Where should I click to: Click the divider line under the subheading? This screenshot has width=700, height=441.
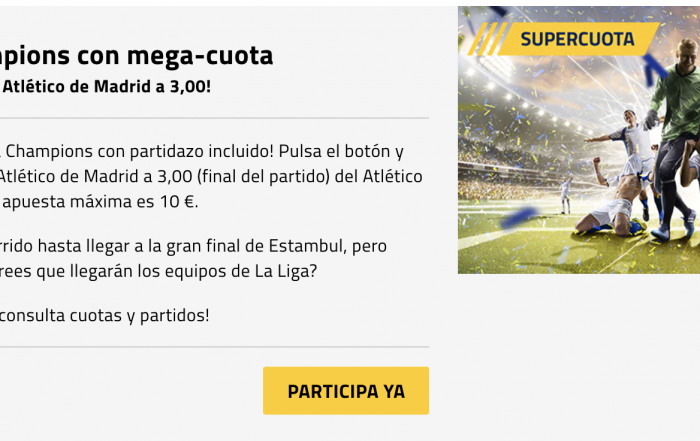214,118
